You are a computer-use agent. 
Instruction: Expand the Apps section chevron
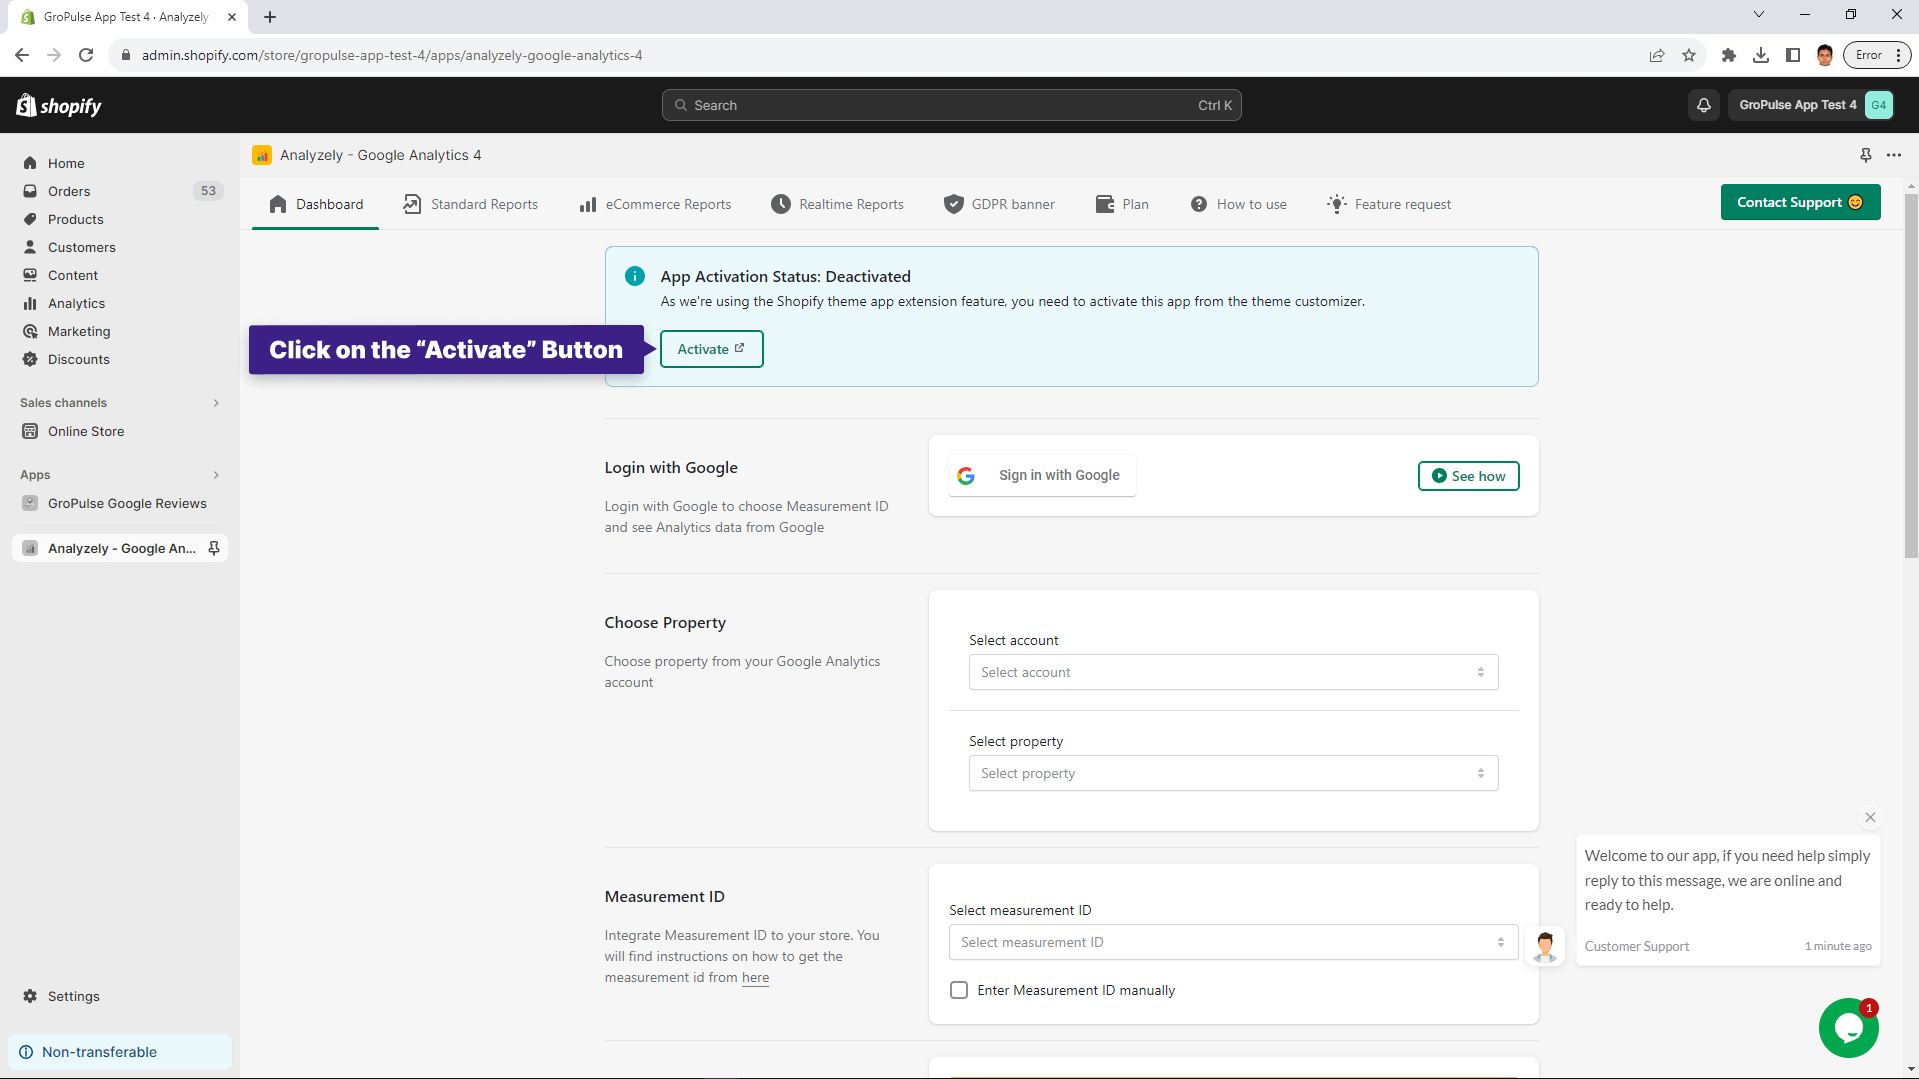pos(216,475)
